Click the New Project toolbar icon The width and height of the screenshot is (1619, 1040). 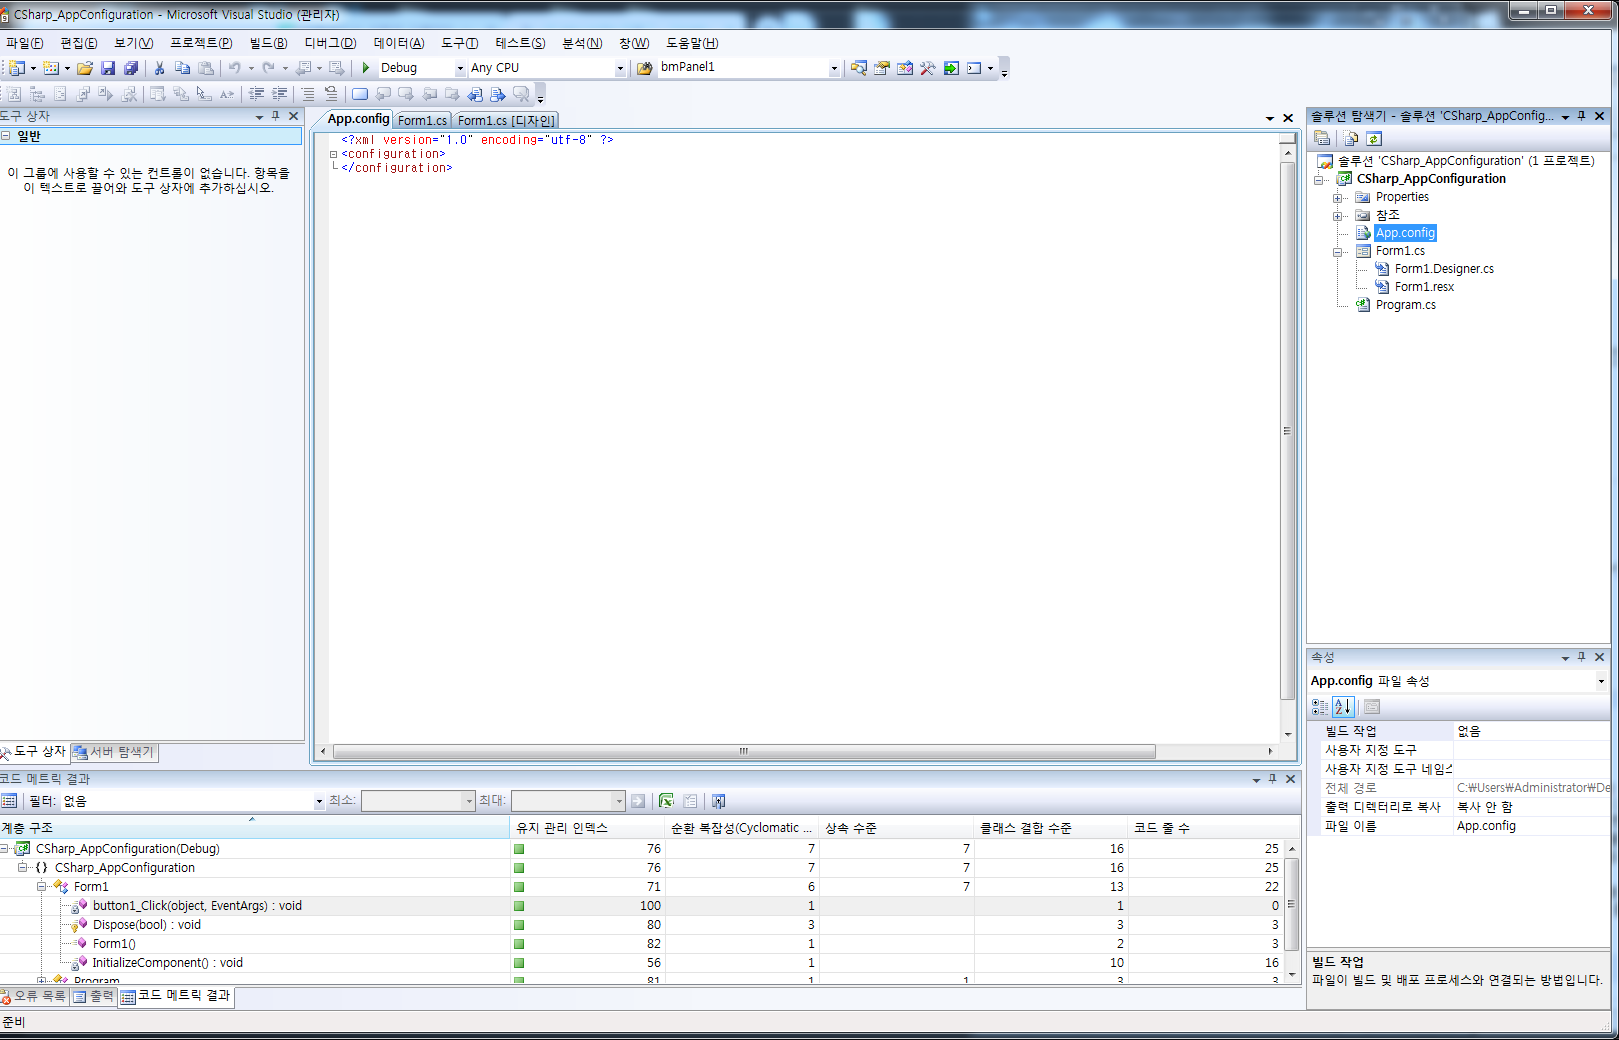[17, 68]
